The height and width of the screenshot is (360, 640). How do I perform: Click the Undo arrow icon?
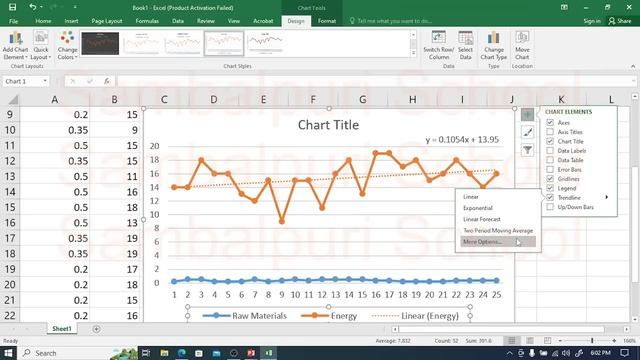[33, 7]
